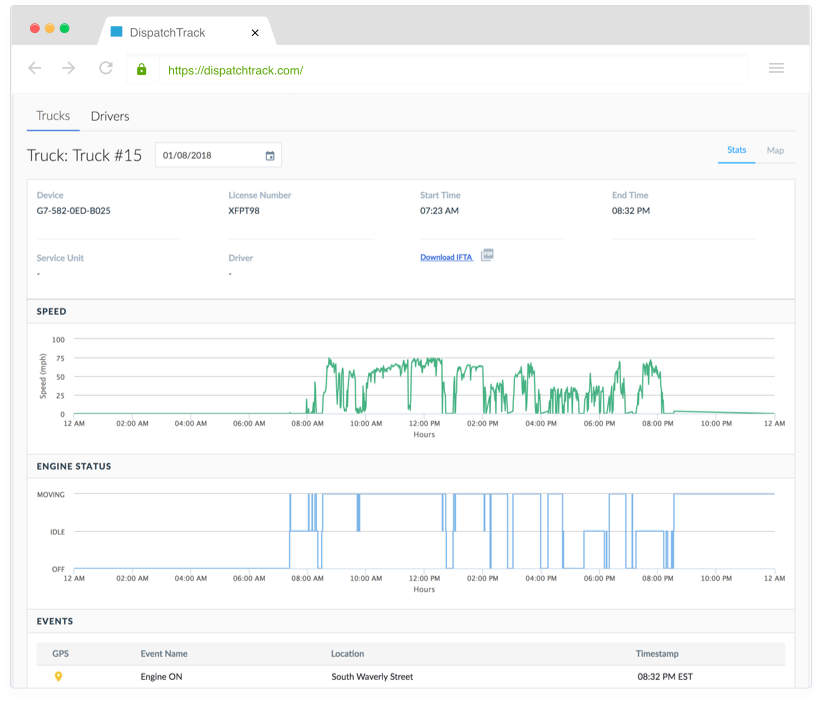Click the browser back arrow

35,68
